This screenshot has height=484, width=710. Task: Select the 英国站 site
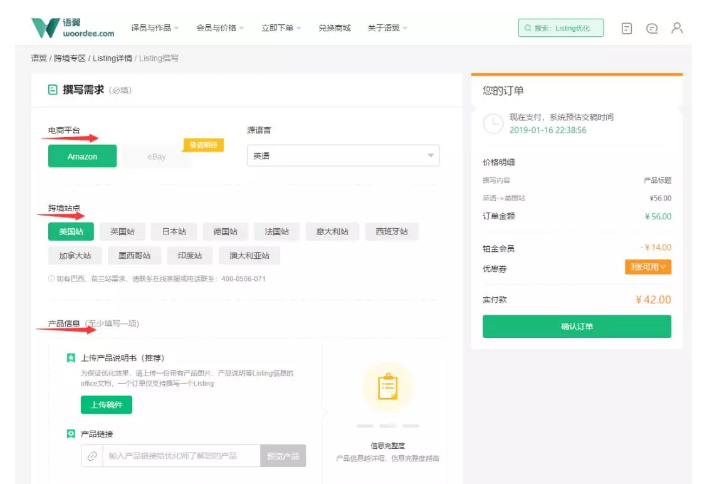tap(122, 231)
